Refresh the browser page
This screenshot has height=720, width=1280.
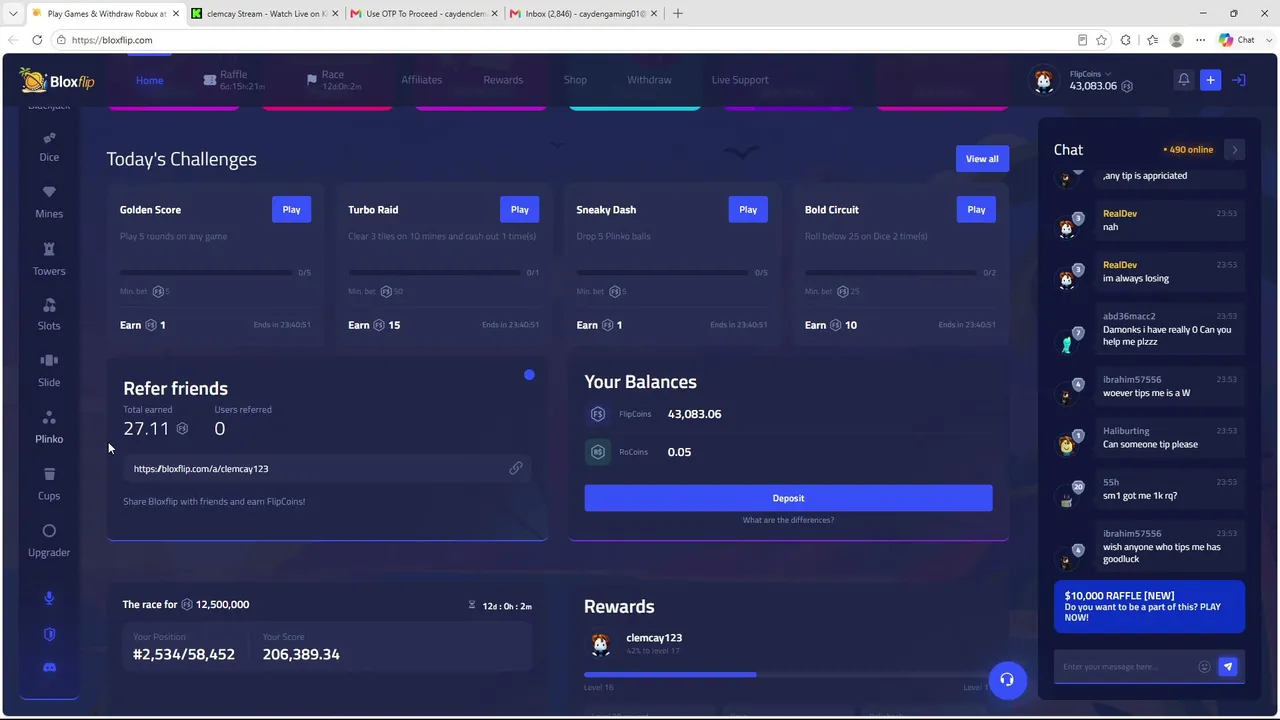[37, 40]
